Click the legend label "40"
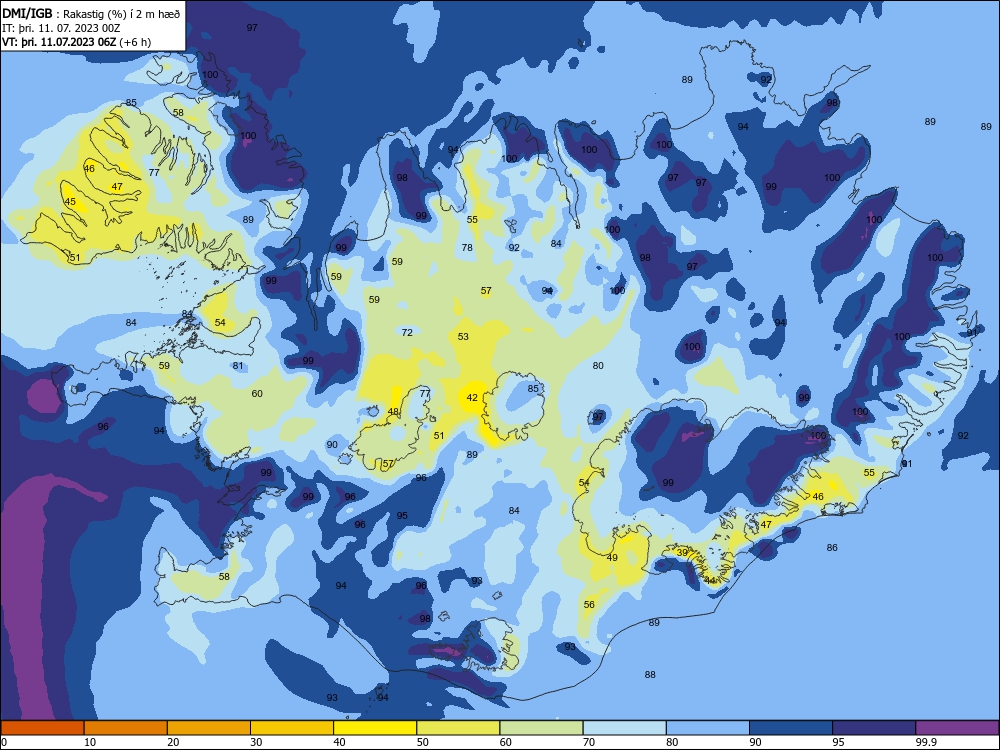The width and height of the screenshot is (1000, 750). point(339,742)
